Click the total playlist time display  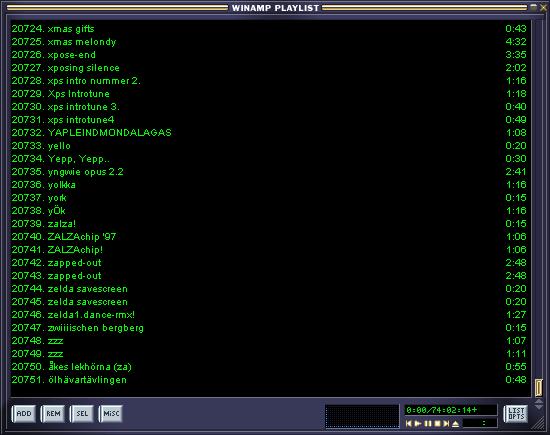[x=450, y=410]
